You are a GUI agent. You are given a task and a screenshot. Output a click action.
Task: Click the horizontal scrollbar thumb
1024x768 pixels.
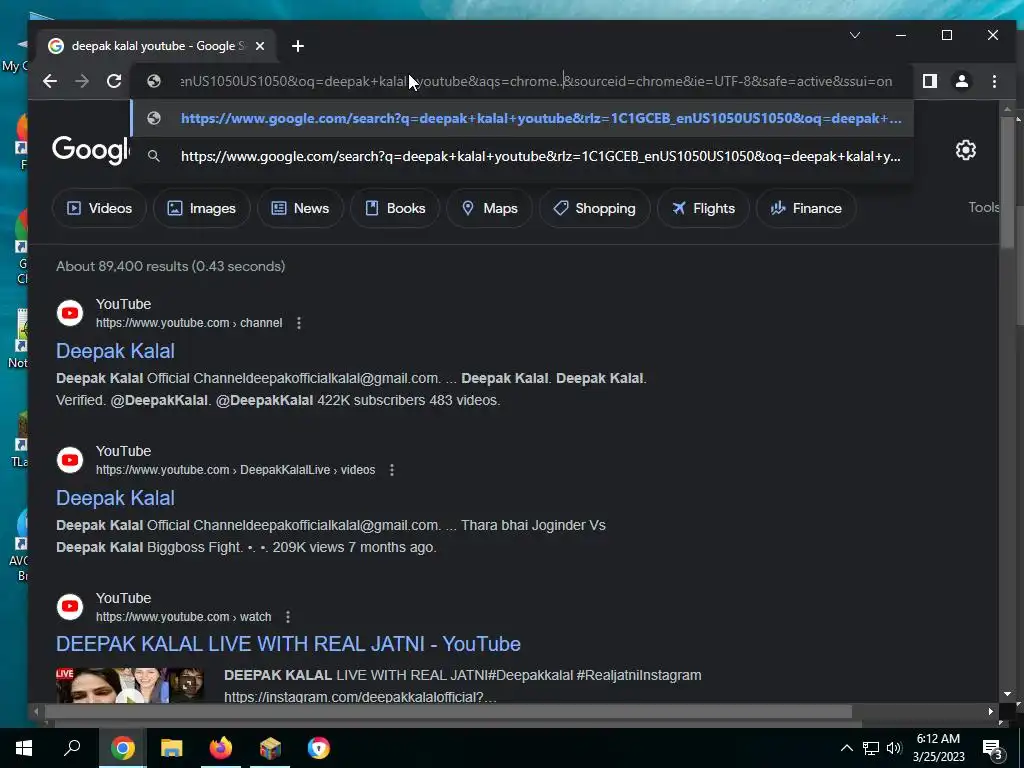(447, 711)
